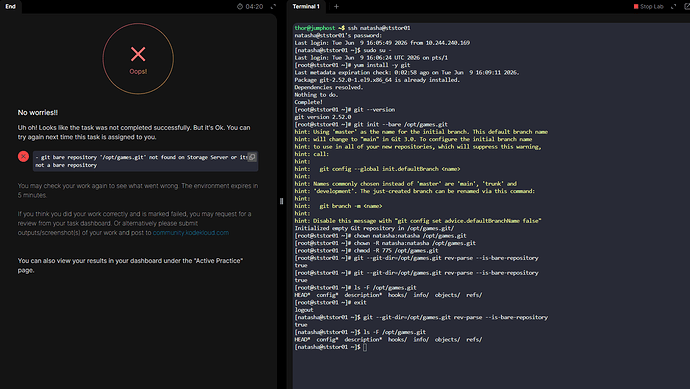This screenshot has width=690, height=389.
Task: Click the 'Dependencies resolved.' output line
Action: (x=329, y=87)
